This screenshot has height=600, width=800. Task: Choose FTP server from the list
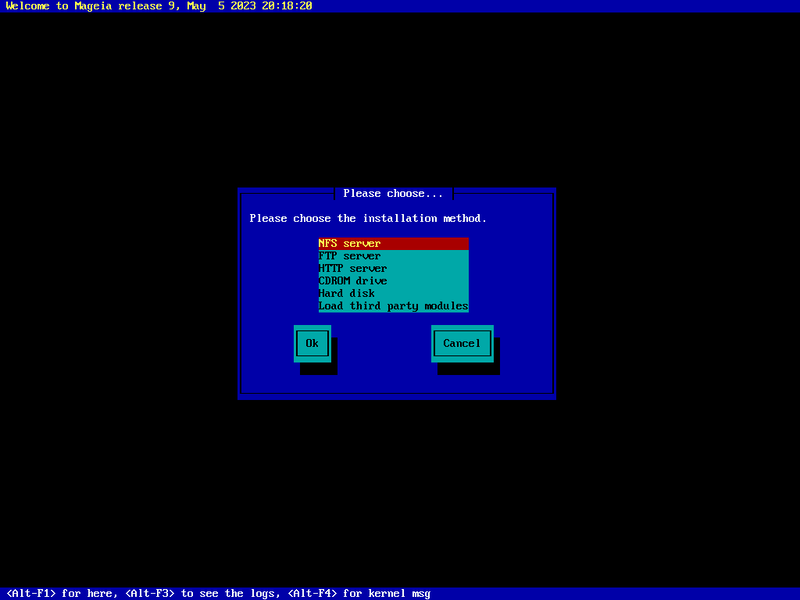[x=350, y=256]
